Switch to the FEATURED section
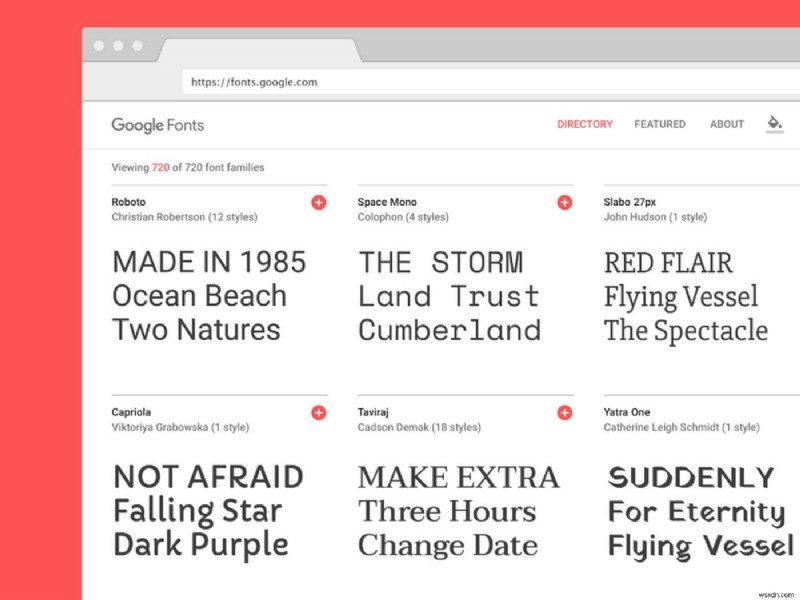This screenshot has height=600, width=800. pos(660,124)
